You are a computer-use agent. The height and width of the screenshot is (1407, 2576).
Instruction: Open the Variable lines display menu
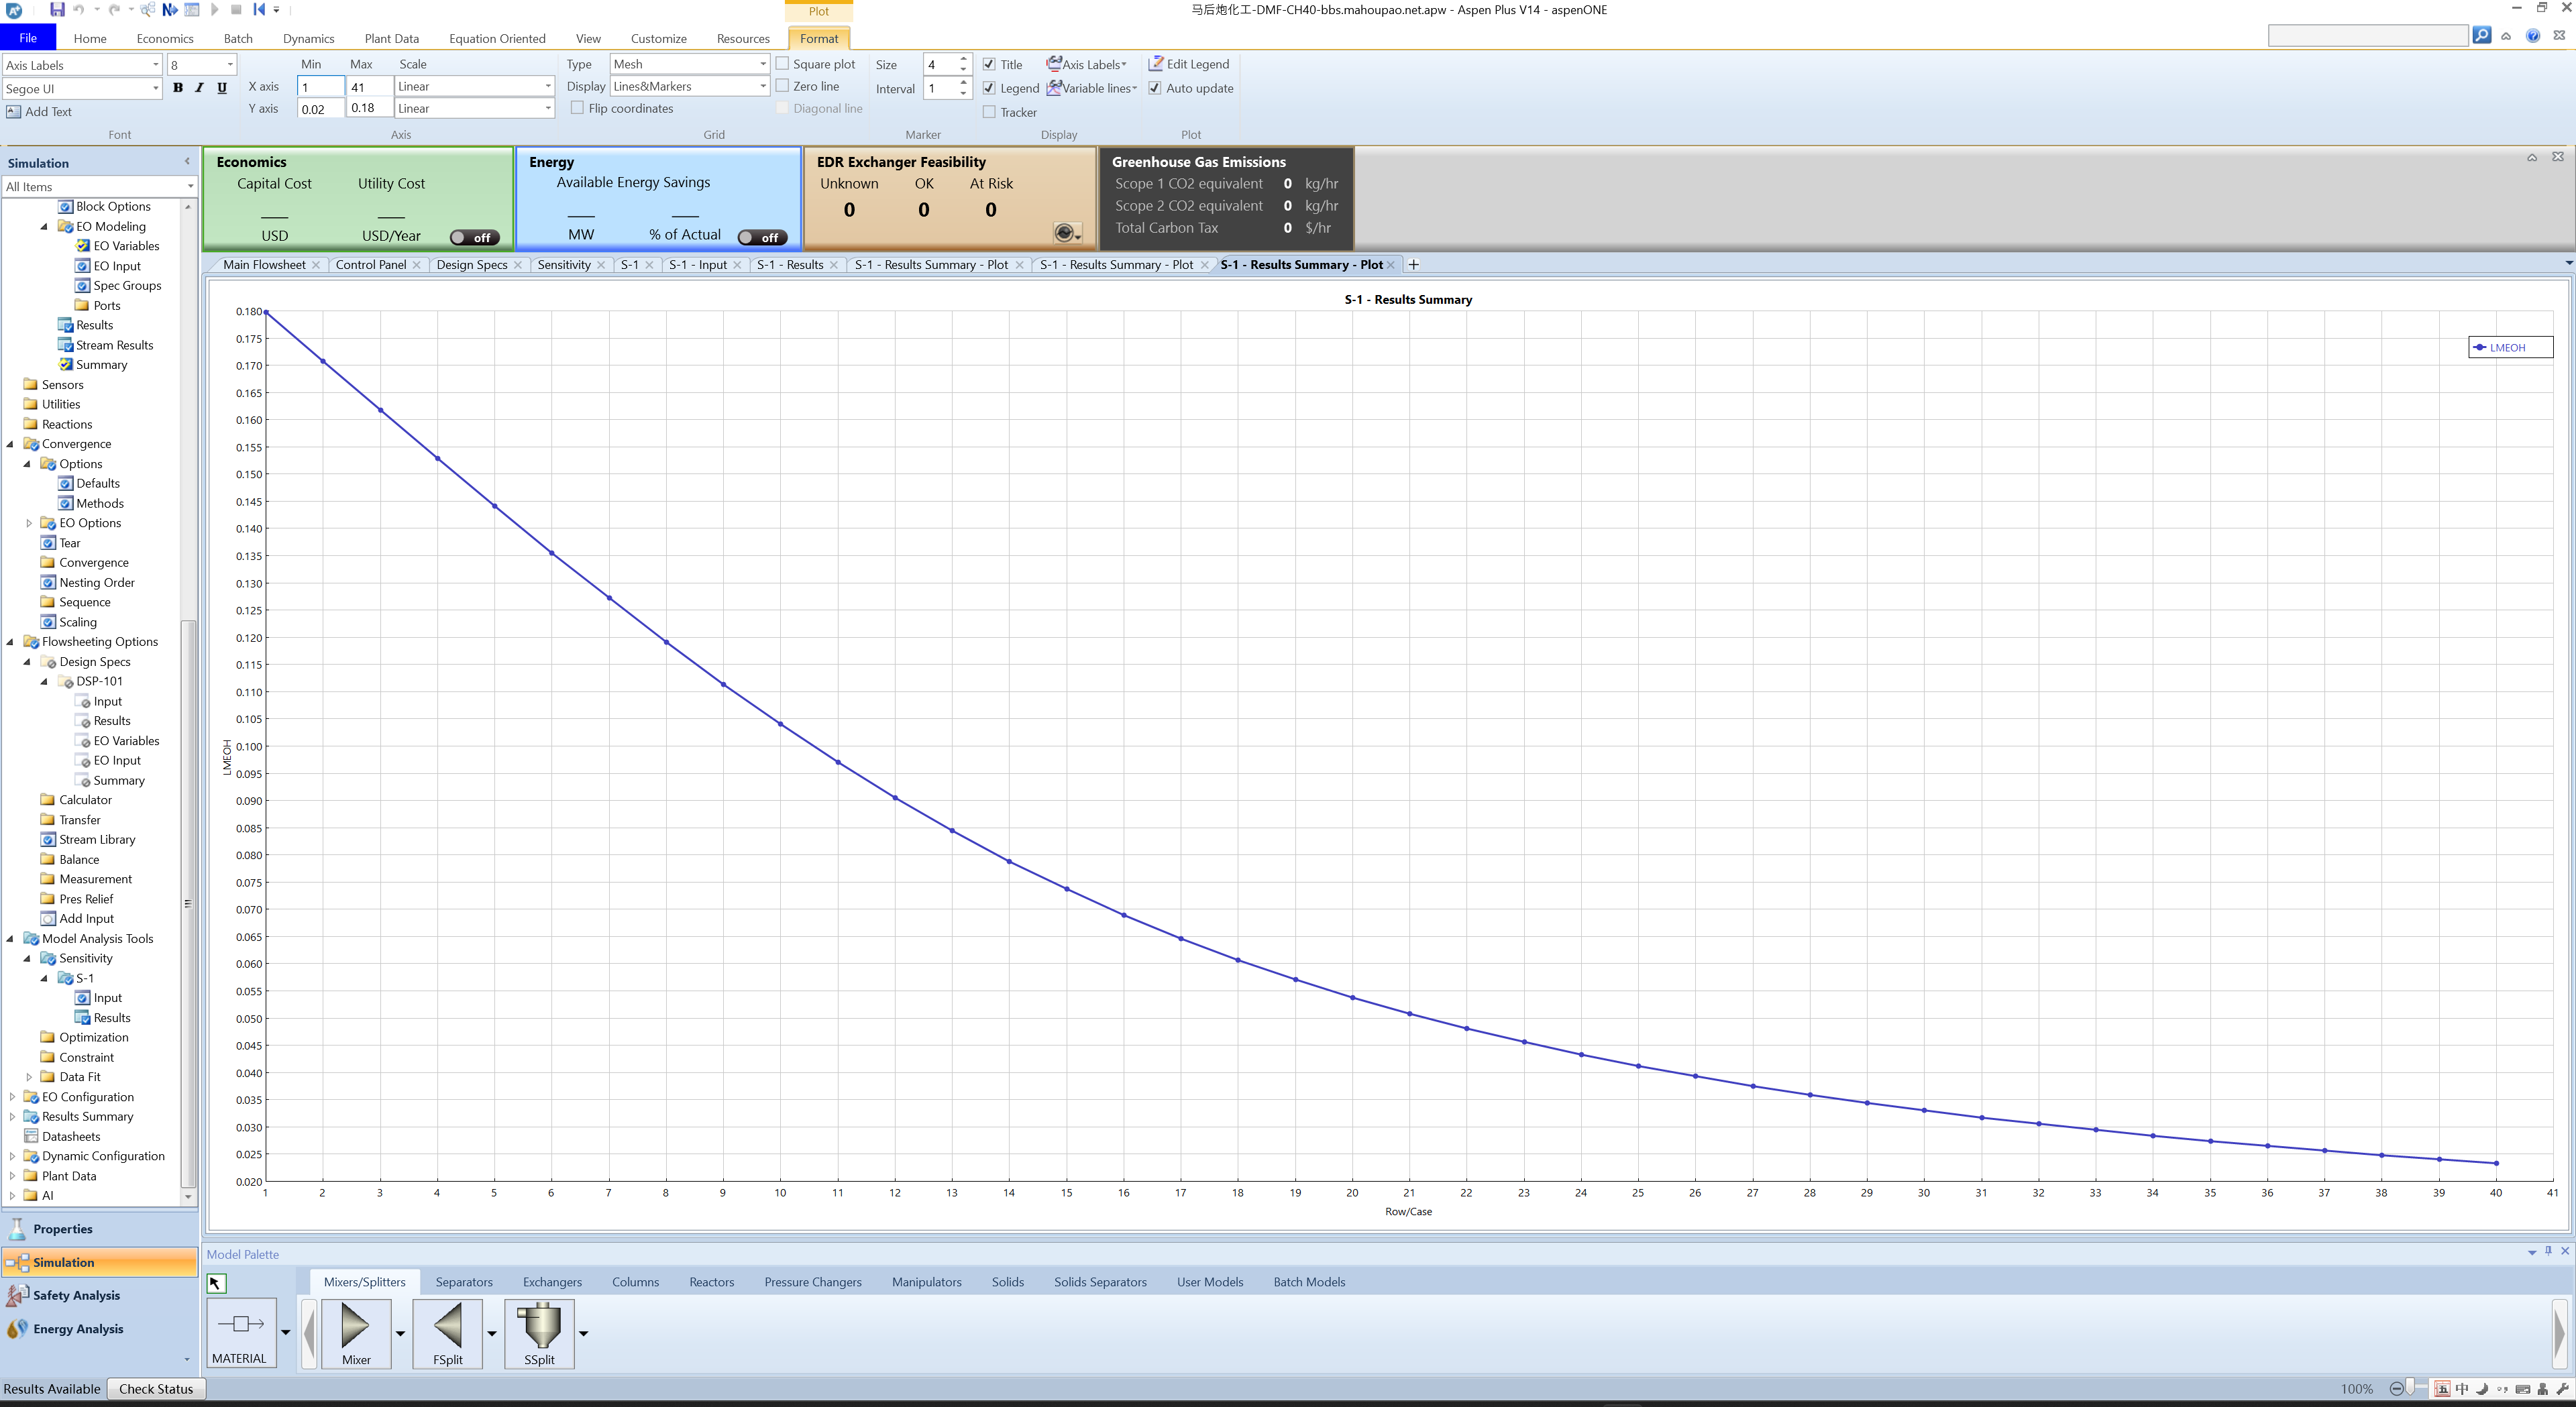pos(1092,88)
